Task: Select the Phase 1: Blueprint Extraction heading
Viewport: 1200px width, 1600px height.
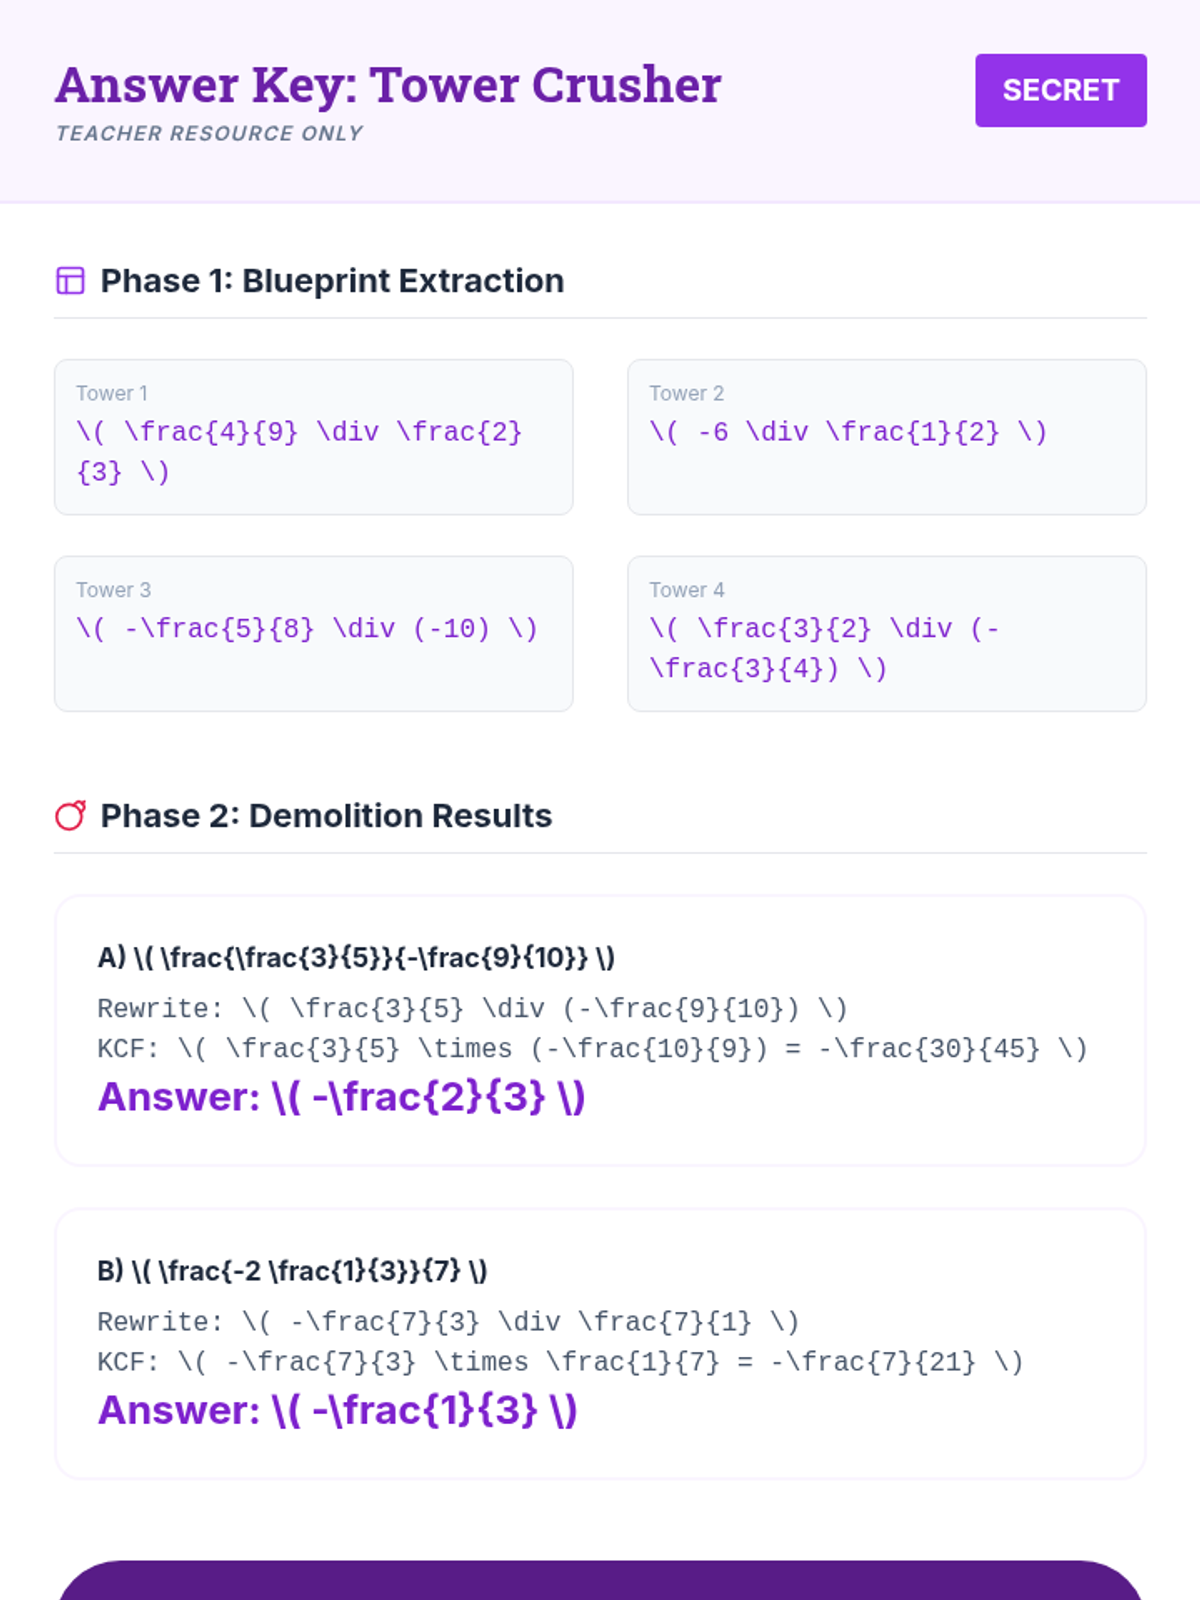Action: tap(332, 281)
